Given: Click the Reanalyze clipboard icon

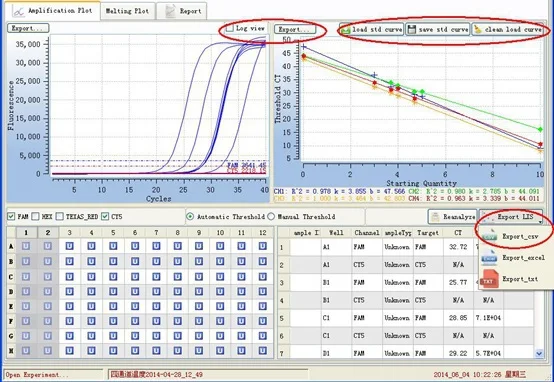Looking at the screenshot, I should [x=436, y=217].
